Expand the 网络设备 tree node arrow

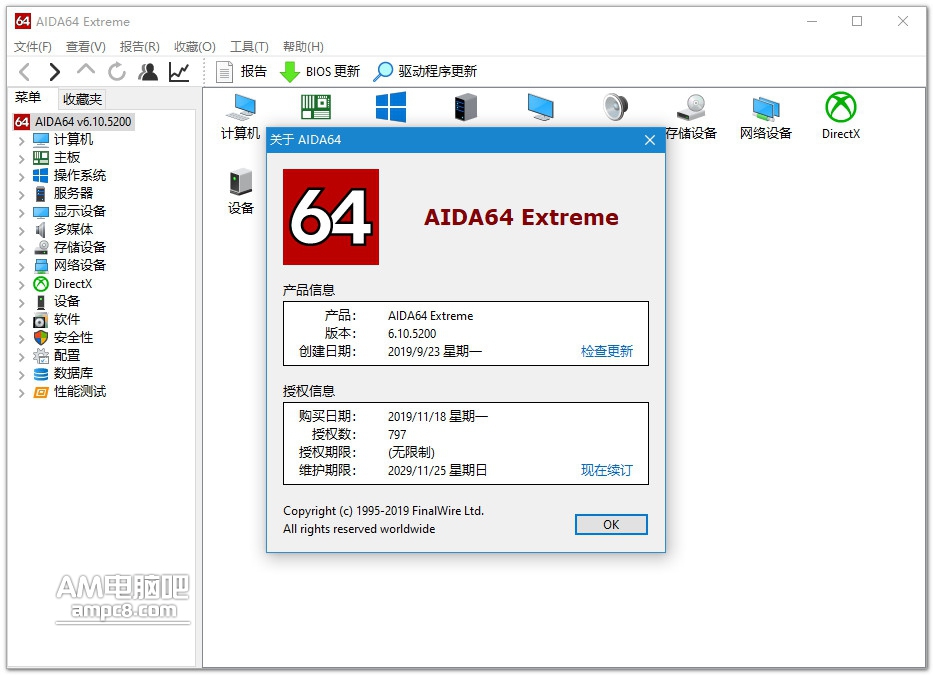click(x=21, y=266)
